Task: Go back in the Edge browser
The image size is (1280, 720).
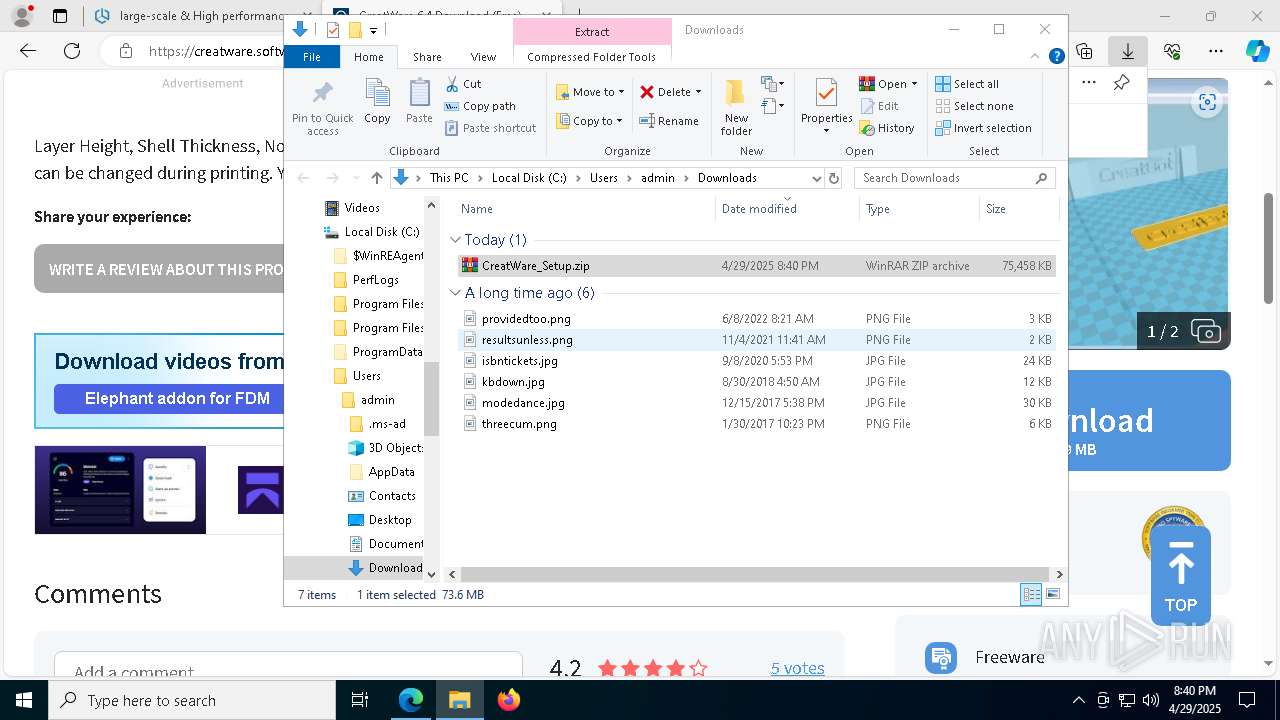Action: pos(28,51)
